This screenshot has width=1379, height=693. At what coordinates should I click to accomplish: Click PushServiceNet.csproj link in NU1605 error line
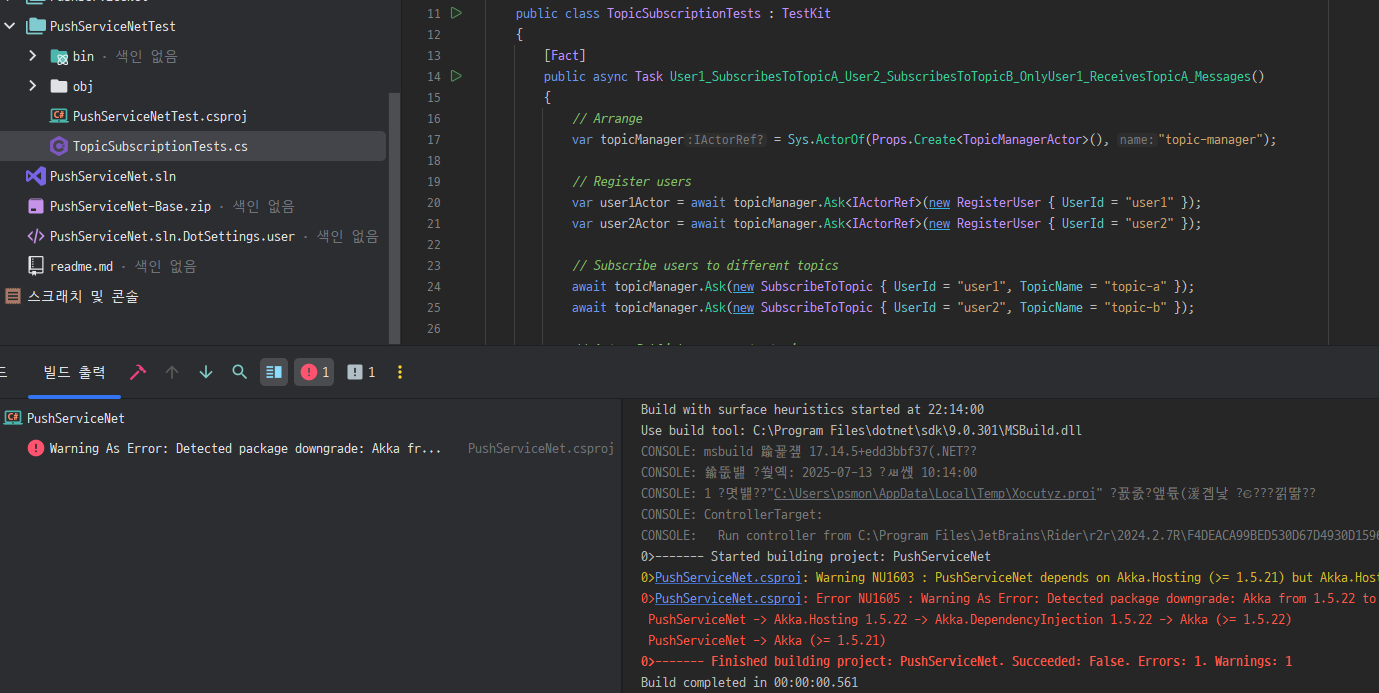click(x=728, y=598)
